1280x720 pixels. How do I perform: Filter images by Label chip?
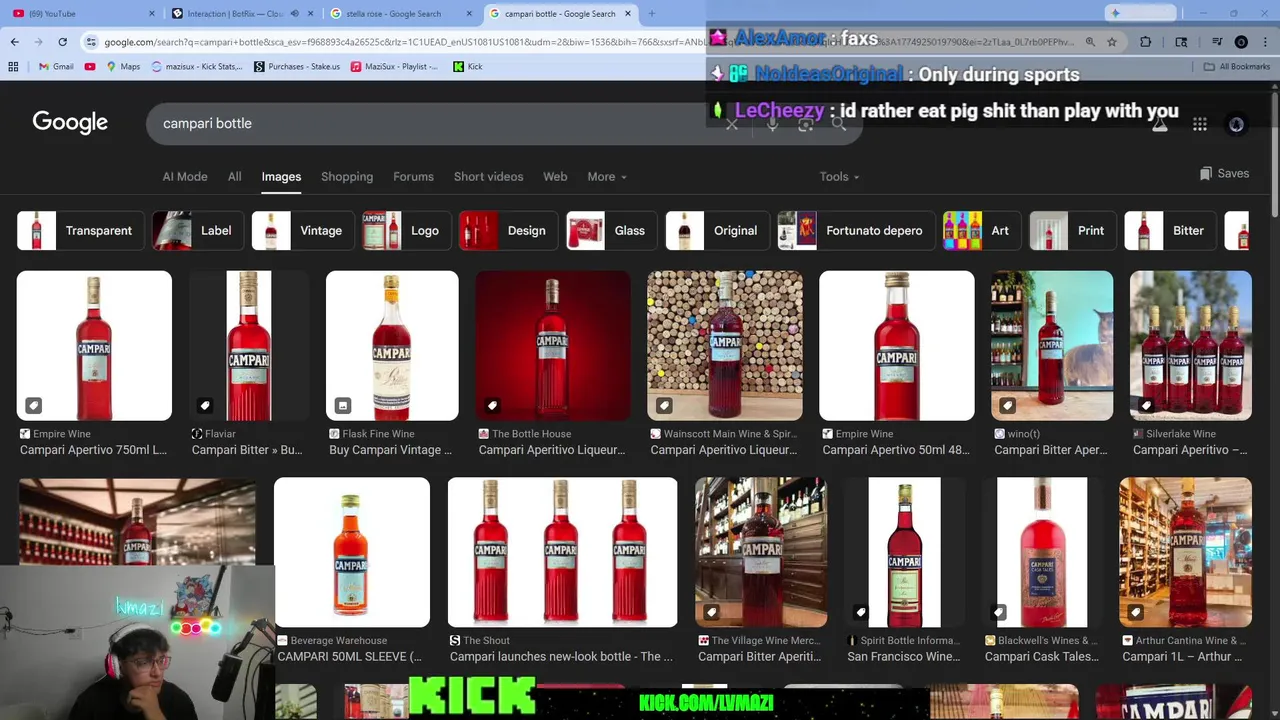tap(196, 231)
